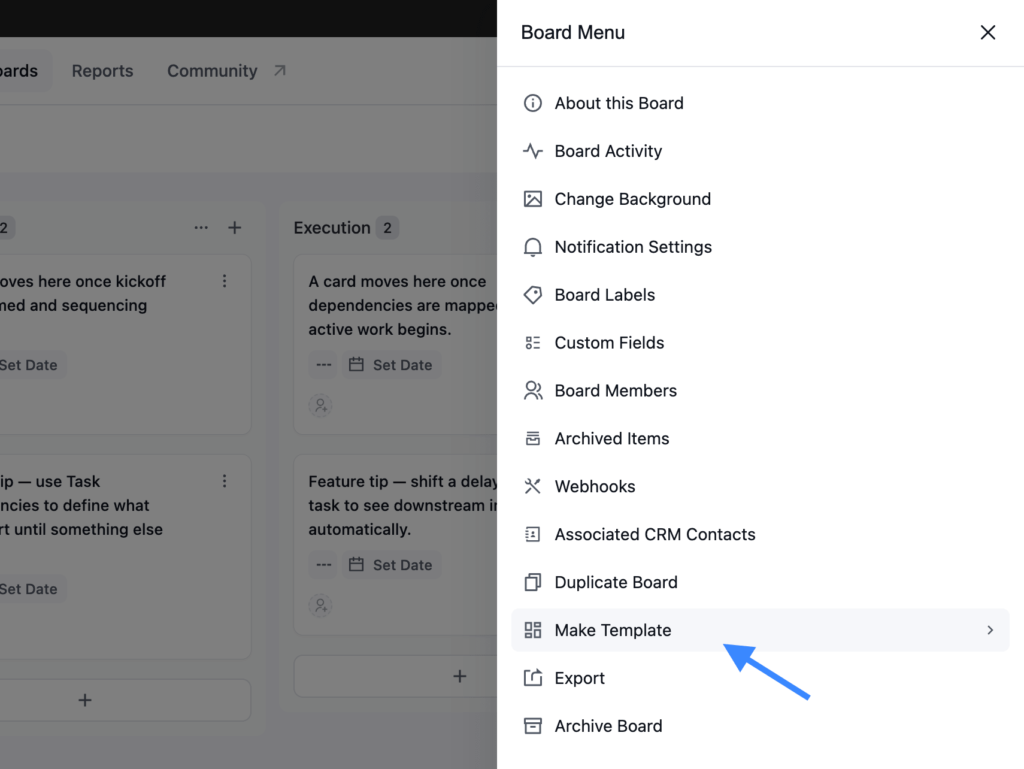Click the Custom Fields list icon
The height and width of the screenshot is (769, 1024).
pyautogui.click(x=532, y=343)
